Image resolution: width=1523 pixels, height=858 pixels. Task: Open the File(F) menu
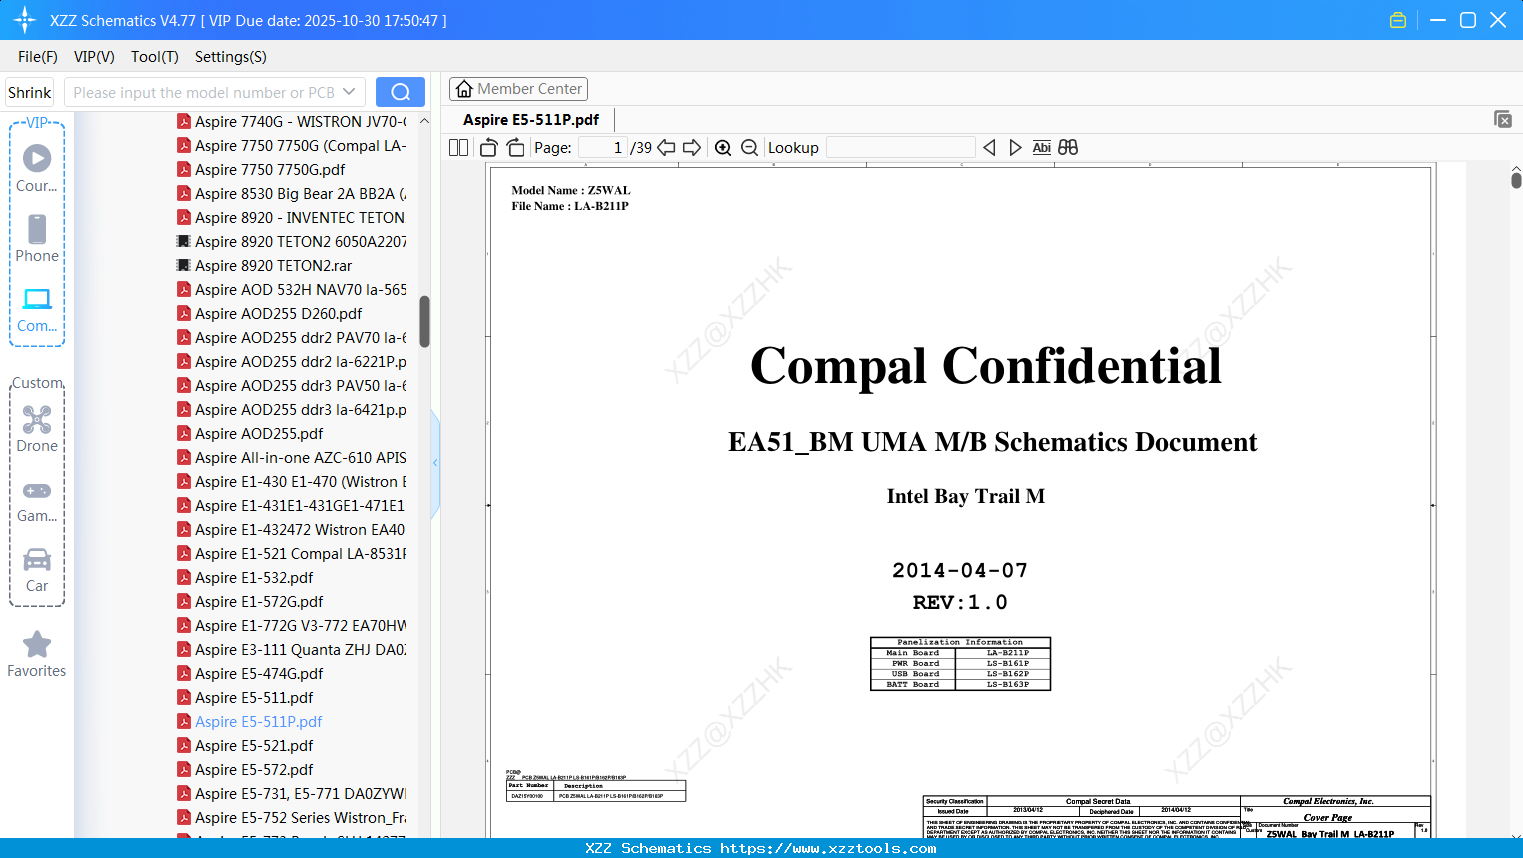(x=38, y=57)
